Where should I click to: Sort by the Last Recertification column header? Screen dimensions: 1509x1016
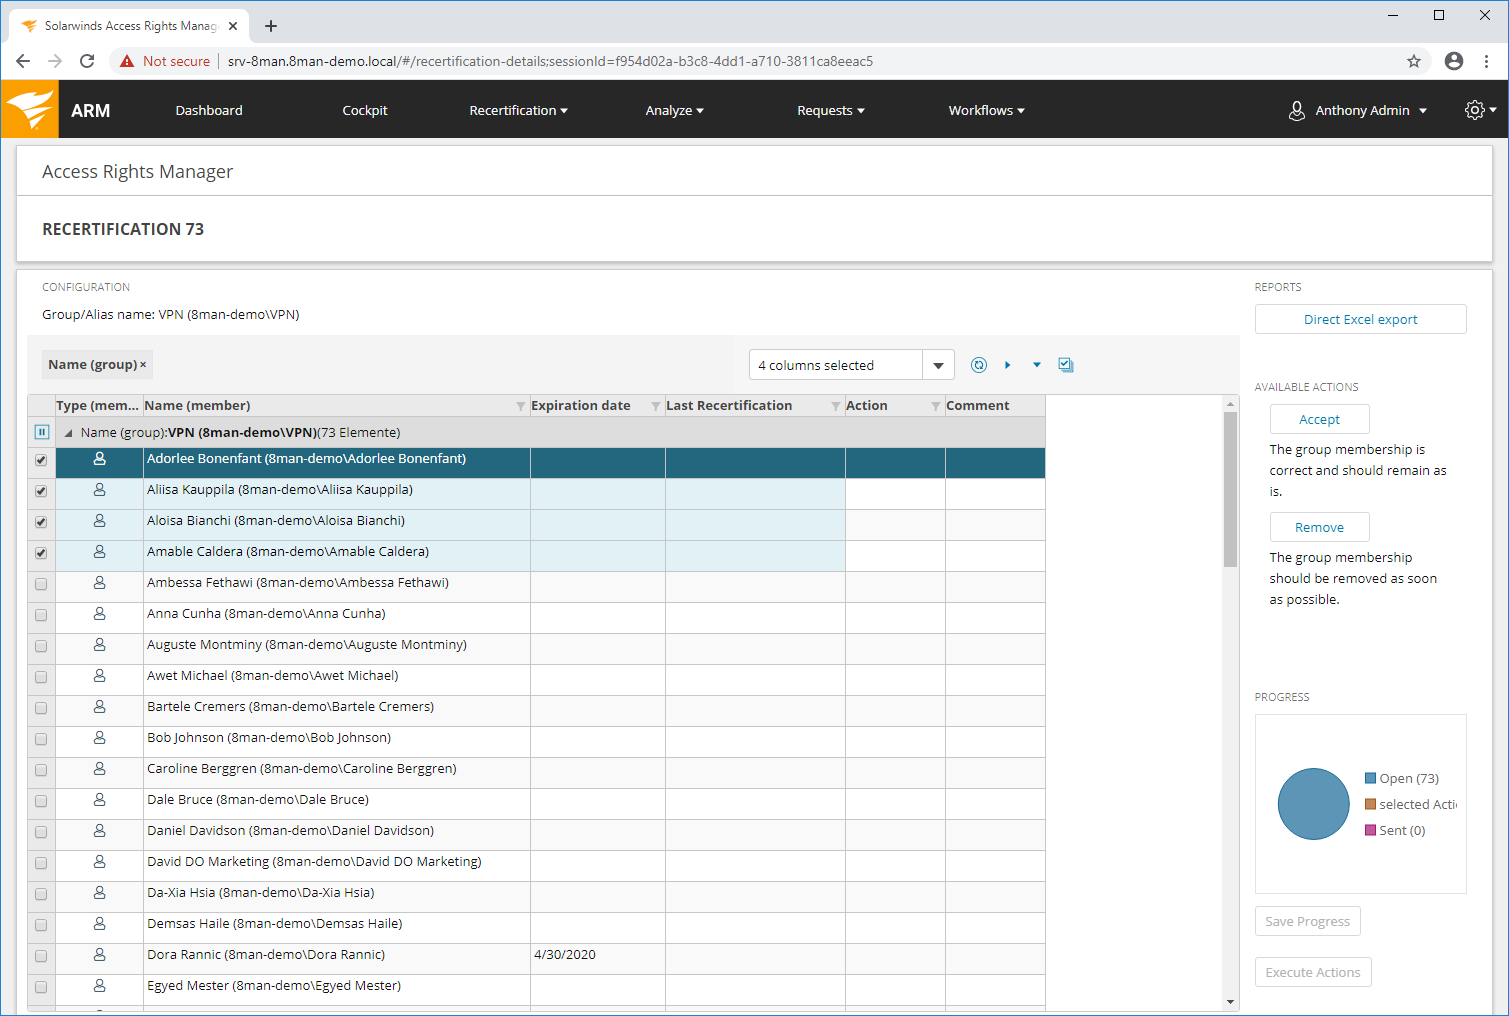[729, 405]
